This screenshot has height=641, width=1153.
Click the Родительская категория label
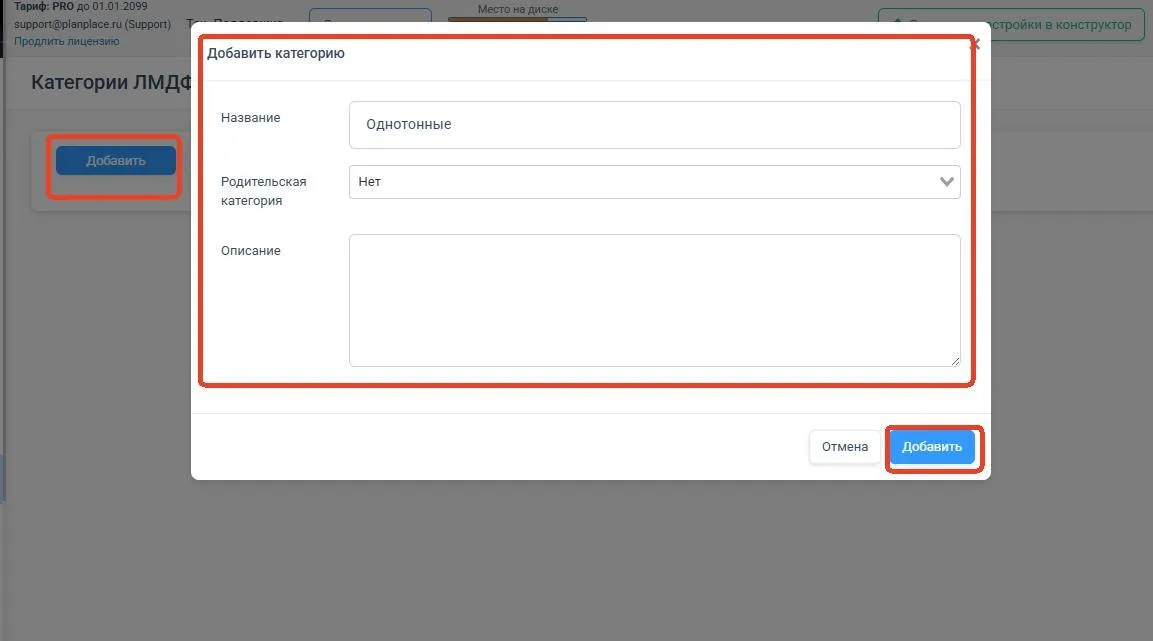[x=263, y=191]
